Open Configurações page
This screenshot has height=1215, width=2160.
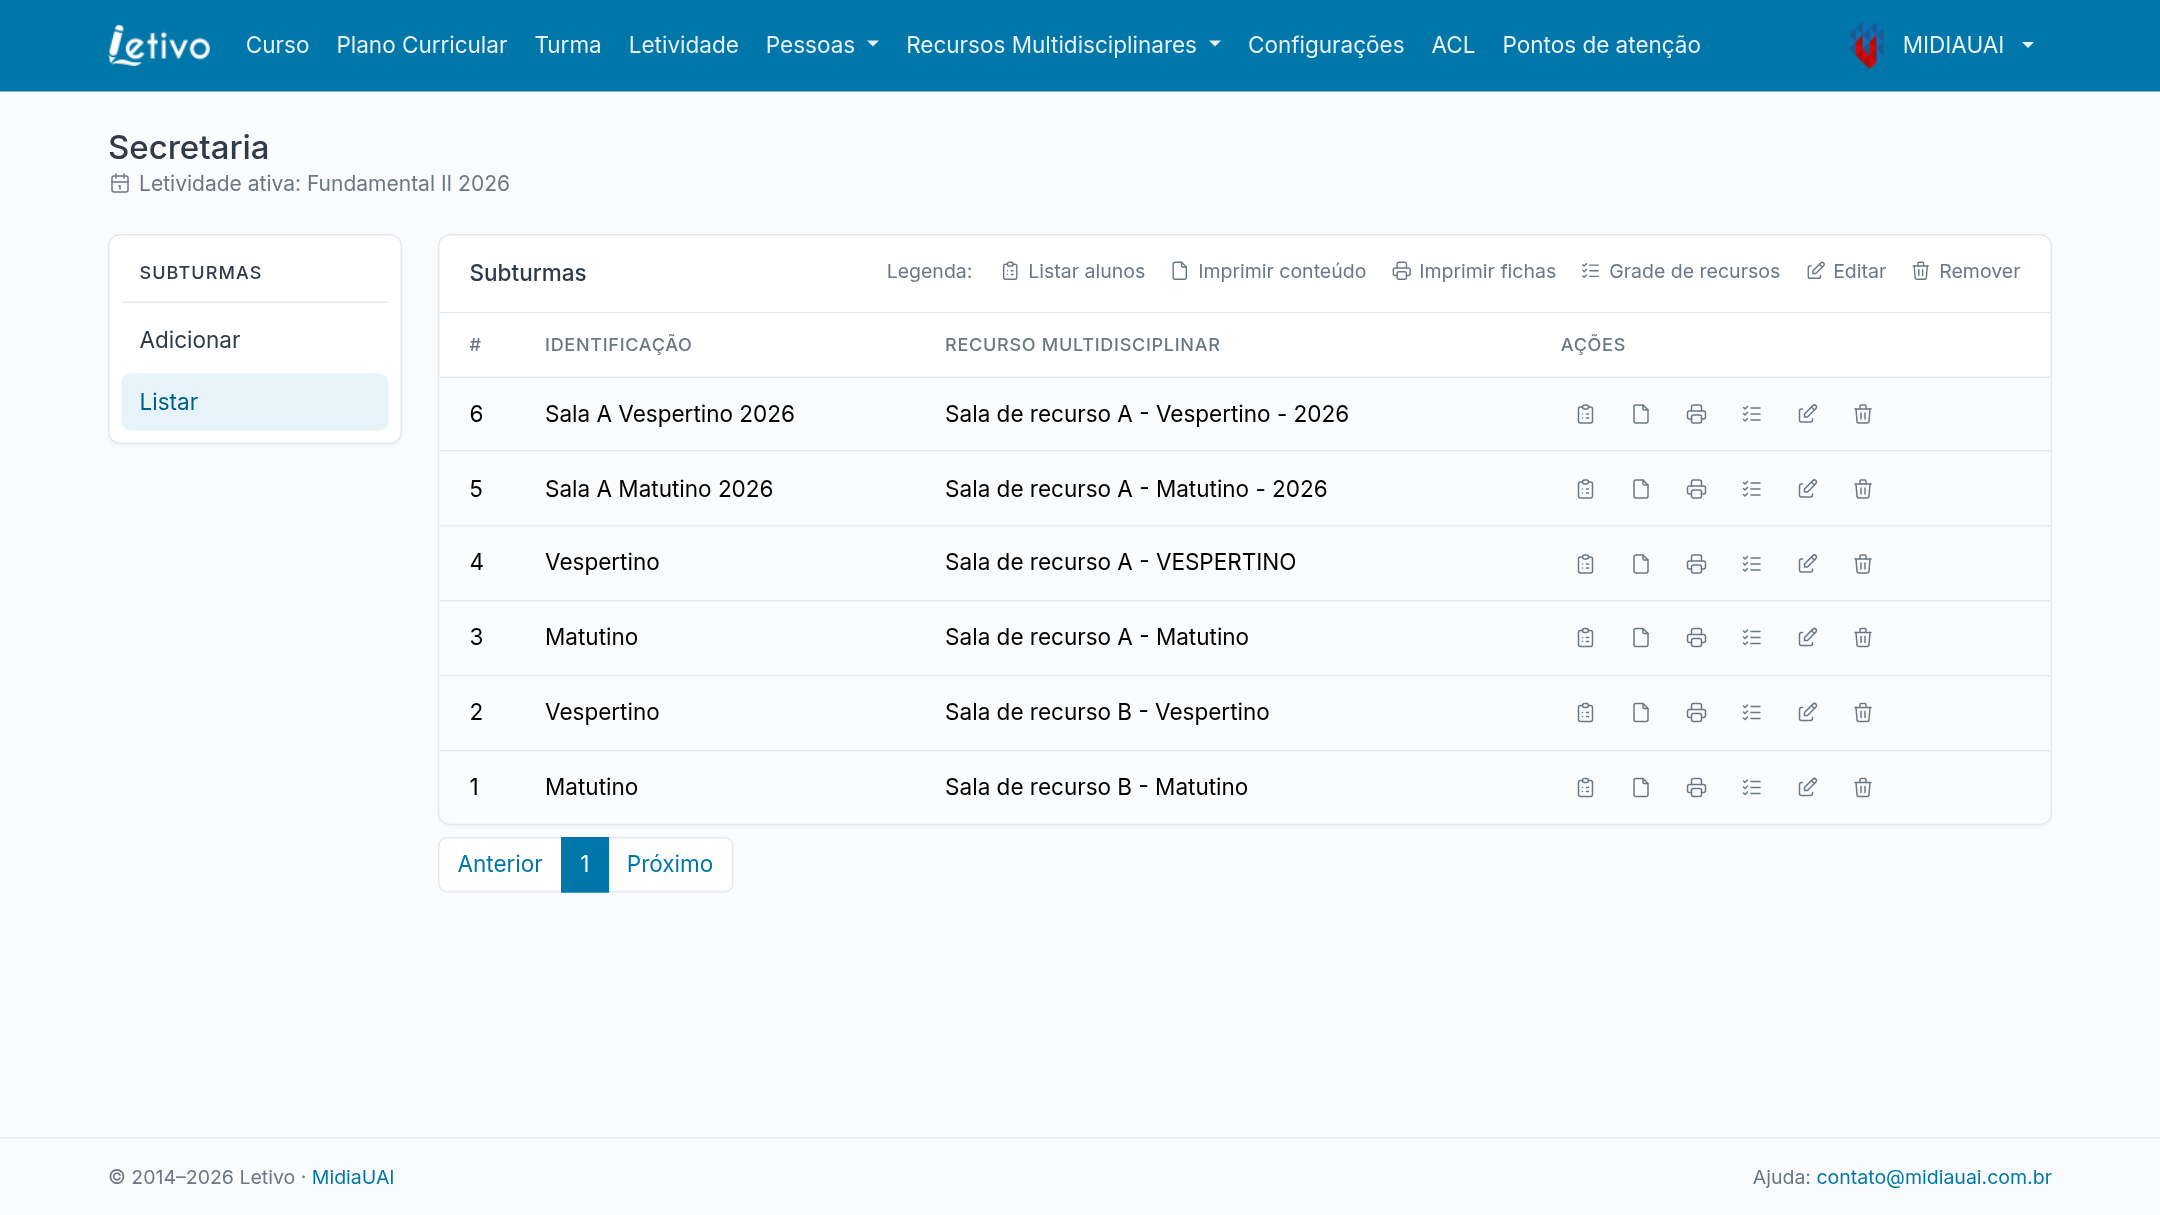pyautogui.click(x=1326, y=45)
